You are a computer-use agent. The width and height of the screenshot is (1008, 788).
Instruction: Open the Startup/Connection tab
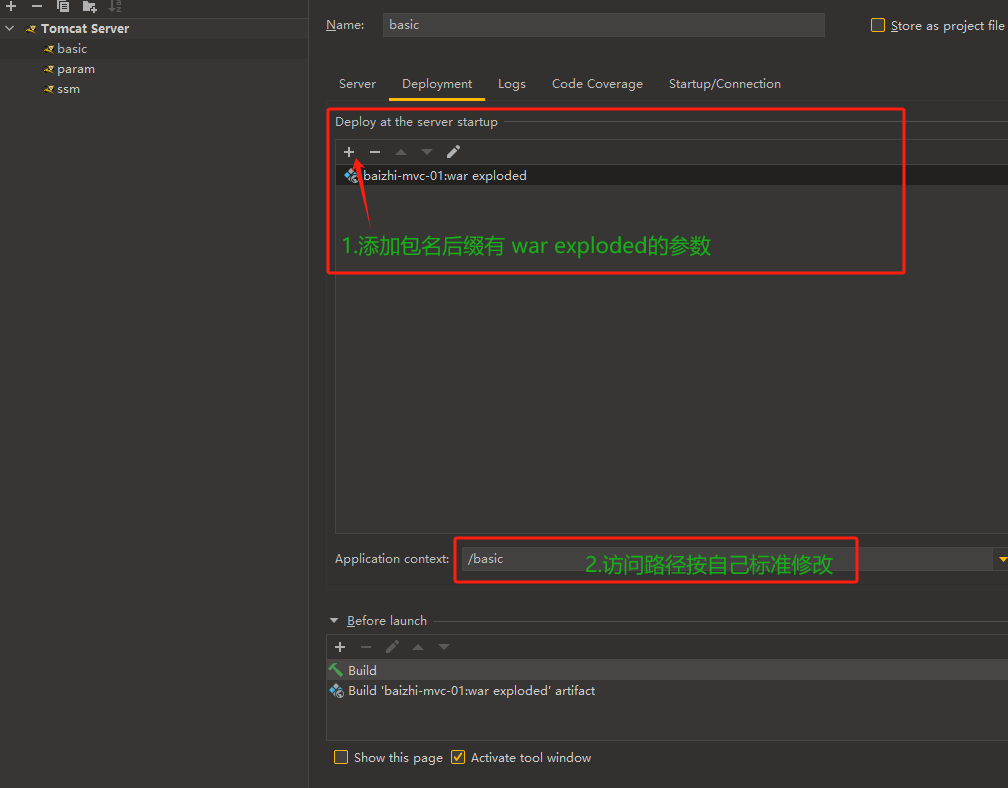pyautogui.click(x=724, y=84)
